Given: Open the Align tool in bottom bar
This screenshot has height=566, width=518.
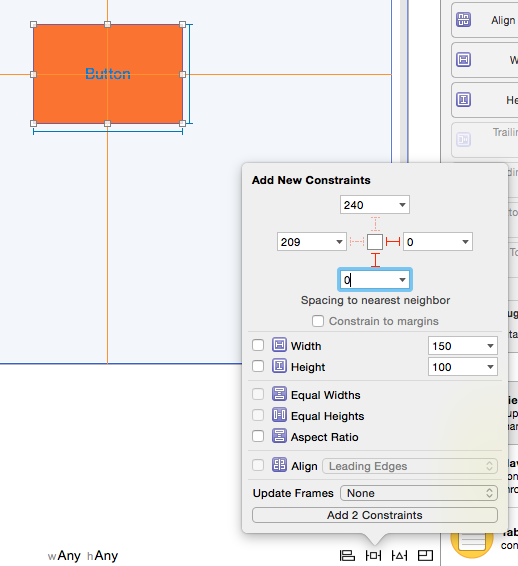Looking at the screenshot, I should coord(347,555).
